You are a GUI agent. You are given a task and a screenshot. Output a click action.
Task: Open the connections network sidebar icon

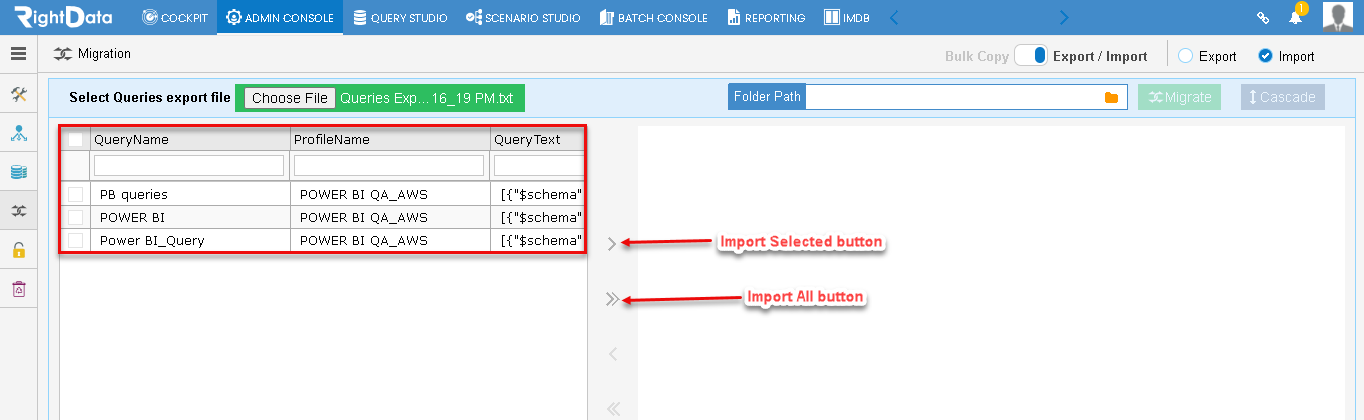(18, 133)
